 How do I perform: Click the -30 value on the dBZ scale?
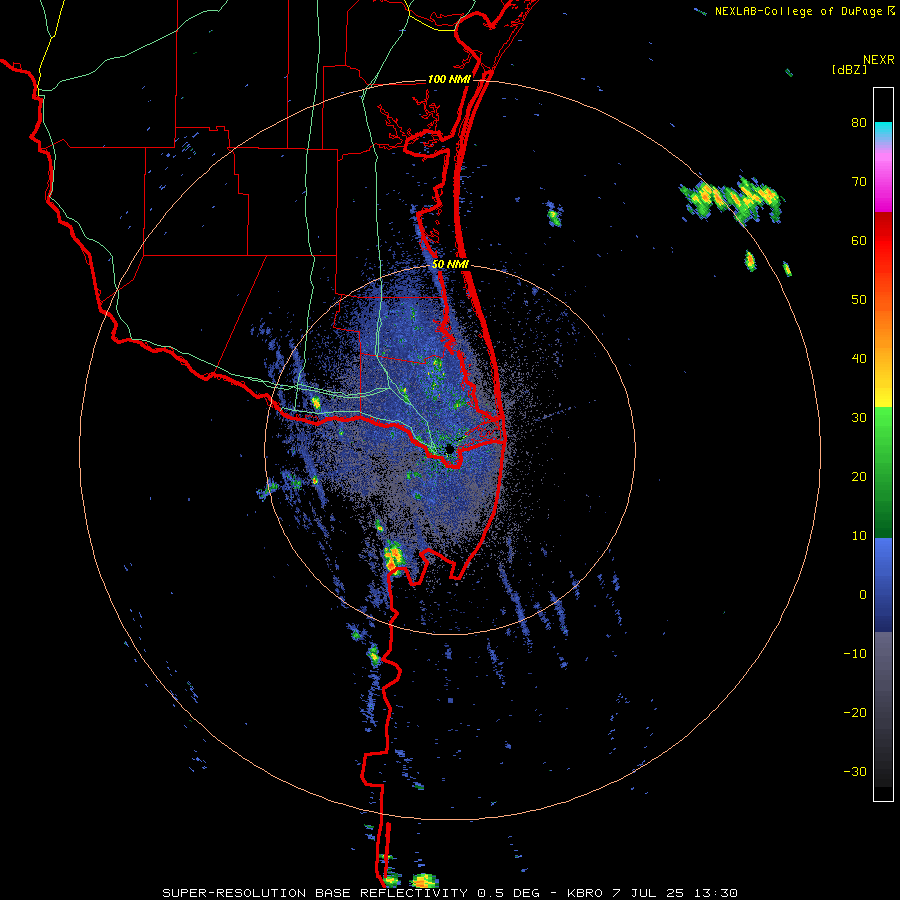click(x=855, y=771)
